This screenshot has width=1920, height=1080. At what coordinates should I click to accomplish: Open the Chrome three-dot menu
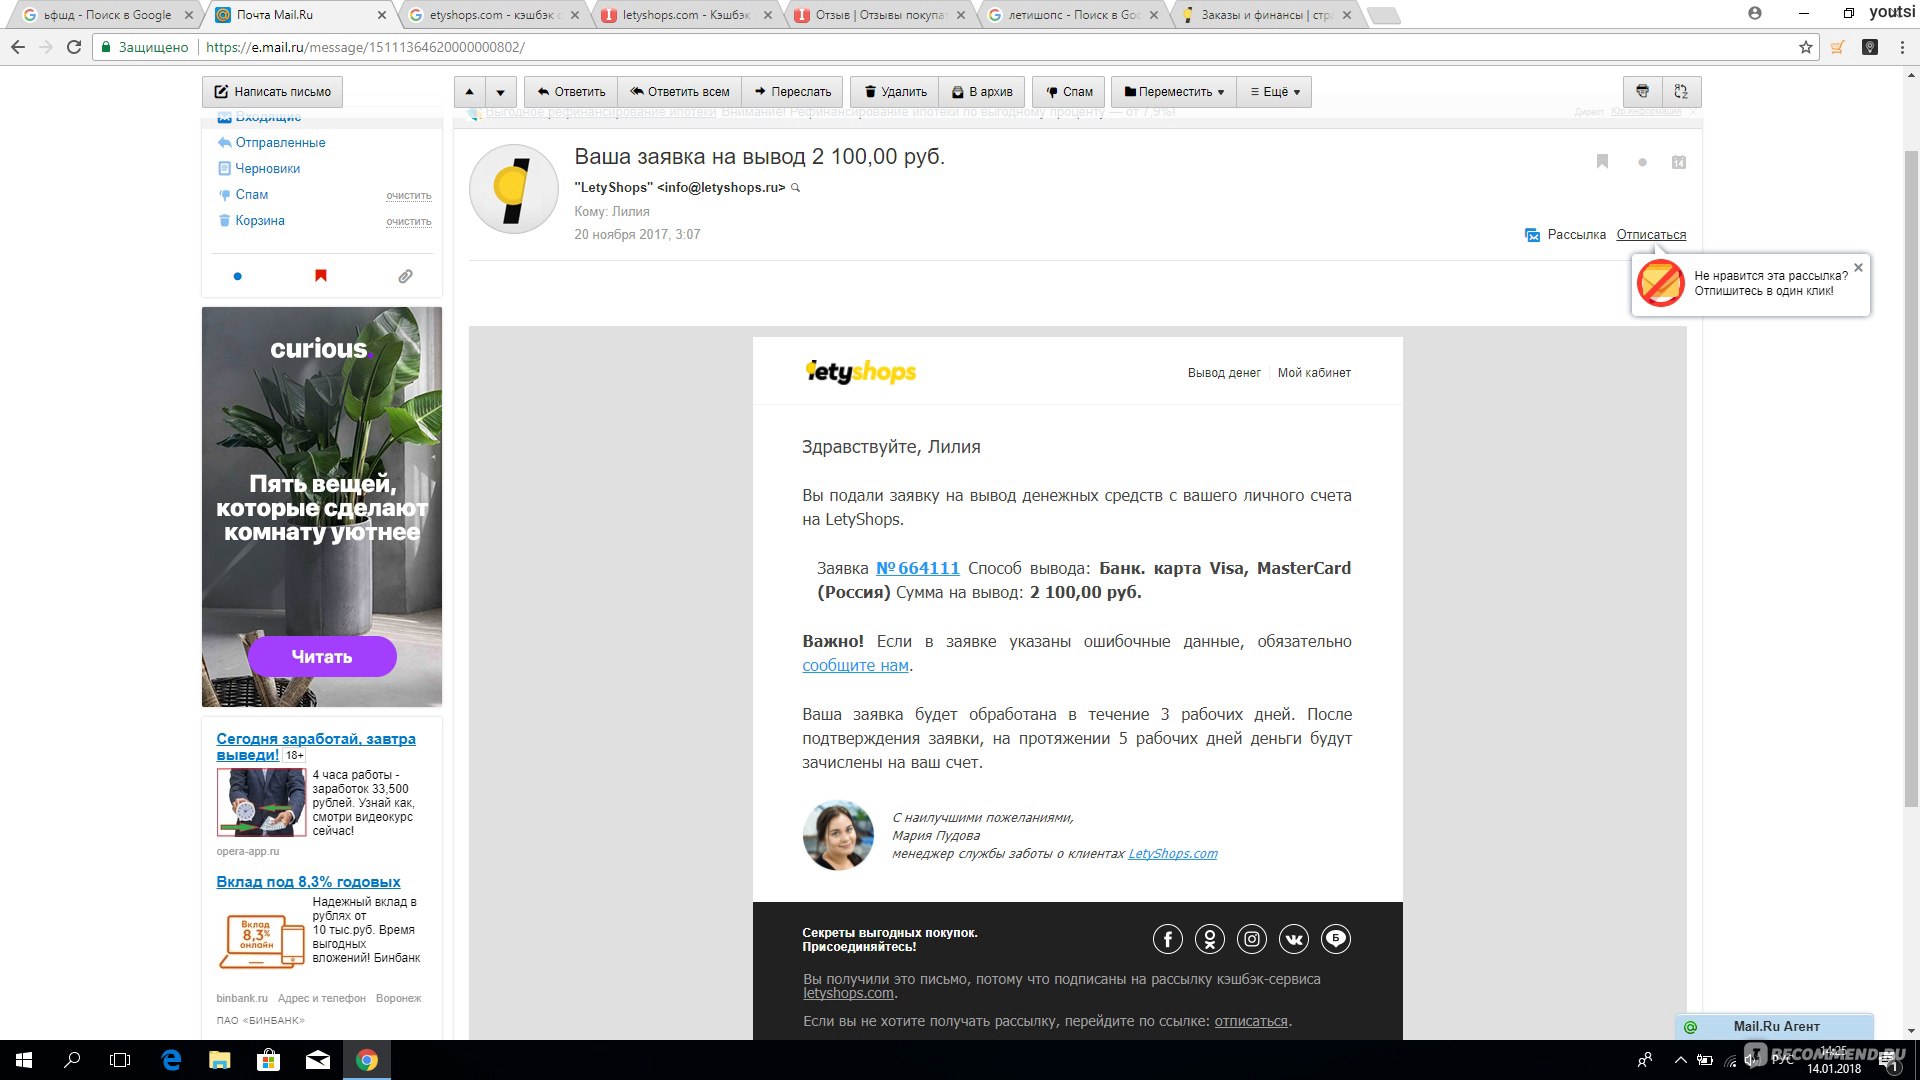1902,47
